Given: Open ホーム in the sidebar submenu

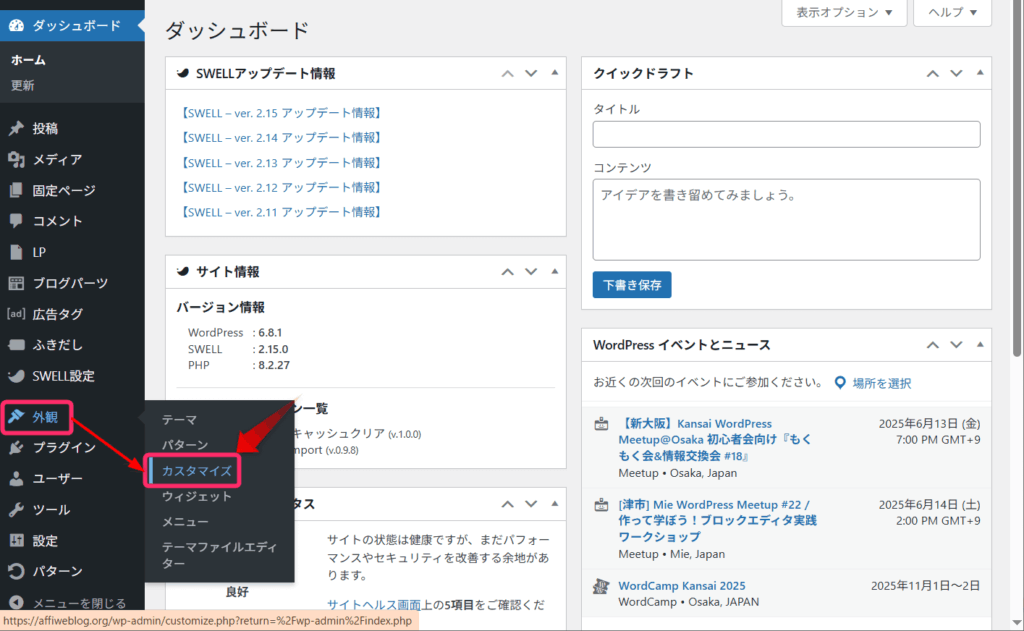Looking at the screenshot, I should pyautogui.click(x=28, y=59).
